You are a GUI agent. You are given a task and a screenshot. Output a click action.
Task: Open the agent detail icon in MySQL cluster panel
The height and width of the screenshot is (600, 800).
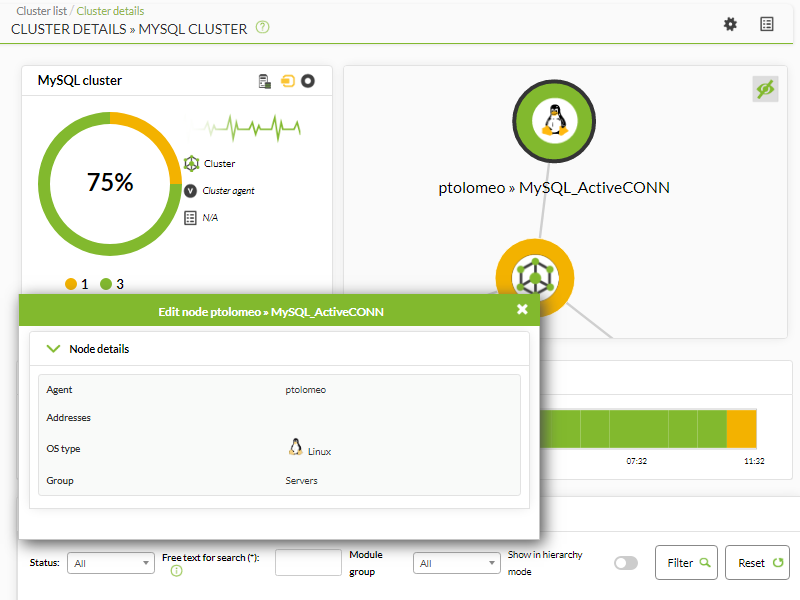(264, 81)
